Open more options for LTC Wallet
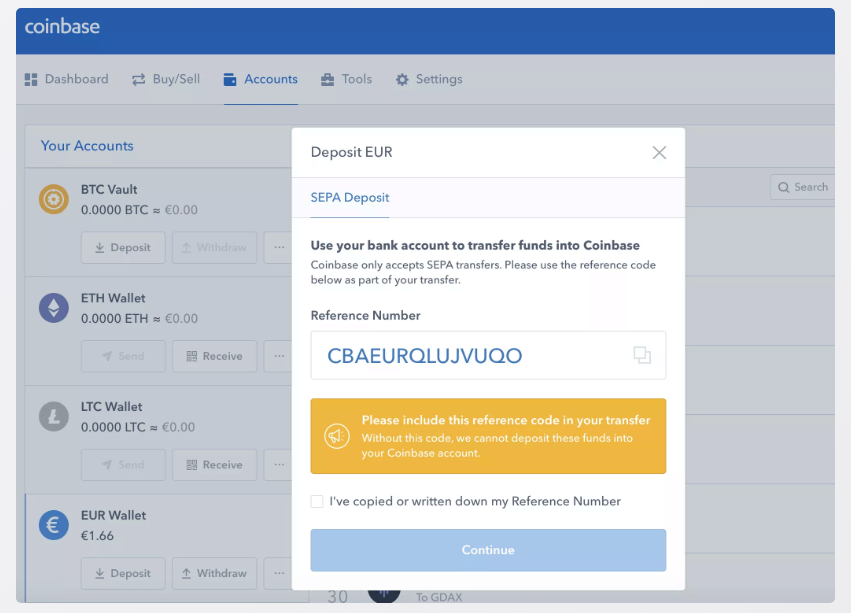The height and width of the screenshot is (613, 851). point(278,465)
